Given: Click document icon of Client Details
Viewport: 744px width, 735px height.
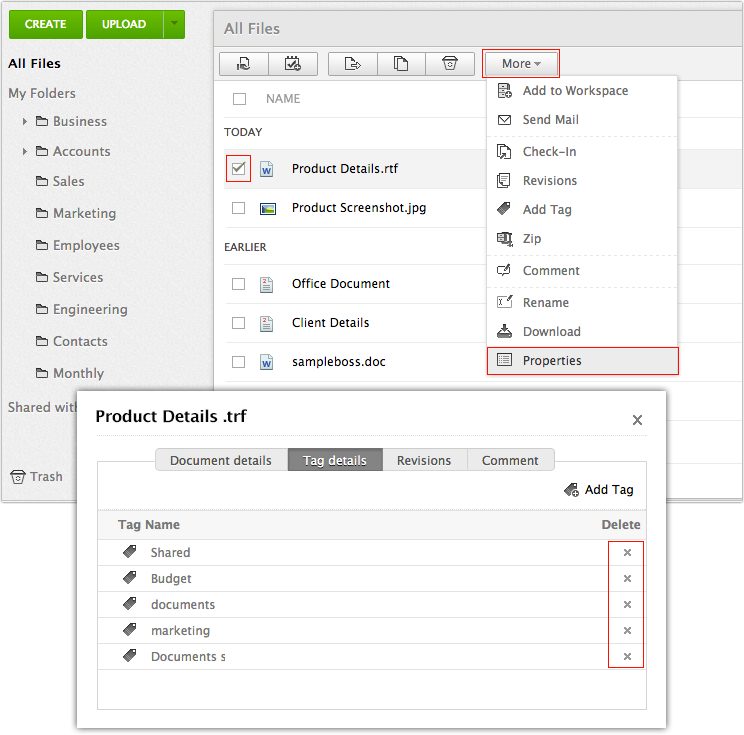Looking at the screenshot, I should pos(266,324).
